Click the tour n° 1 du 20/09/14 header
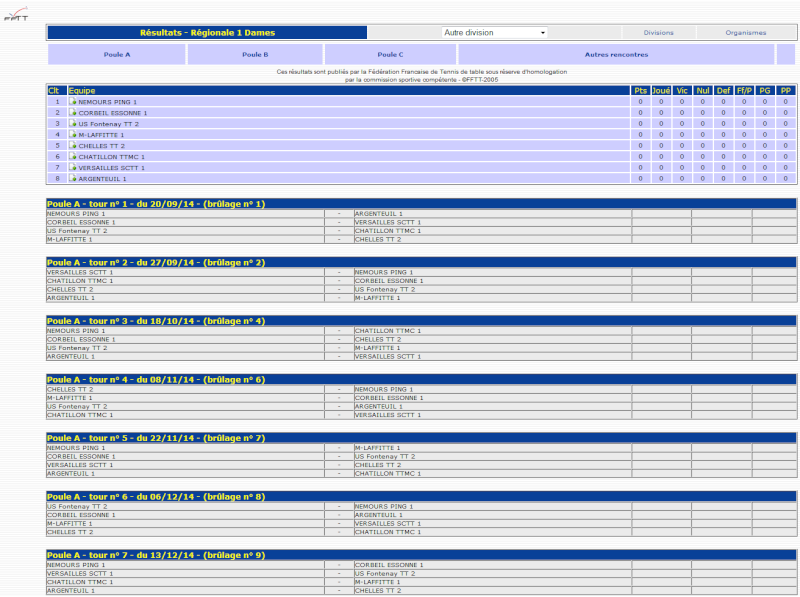The image size is (800, 597). (x=421, y=204)
